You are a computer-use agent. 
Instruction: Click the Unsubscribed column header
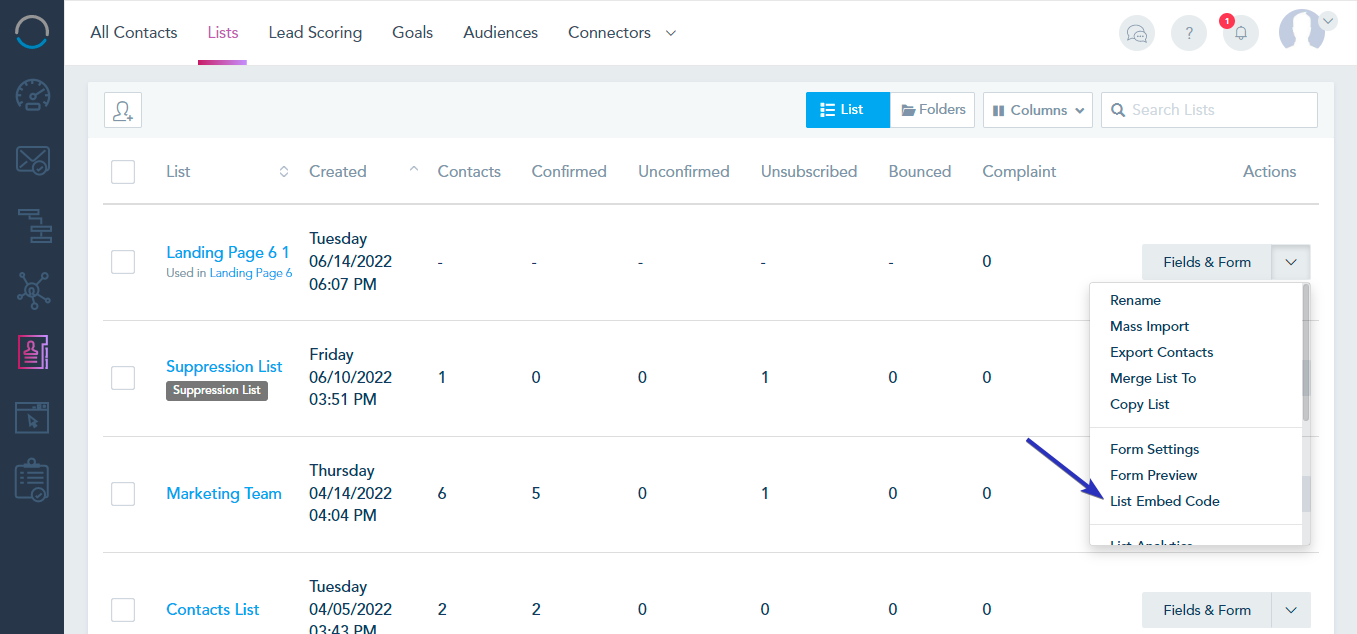click(x=809, y=172)
